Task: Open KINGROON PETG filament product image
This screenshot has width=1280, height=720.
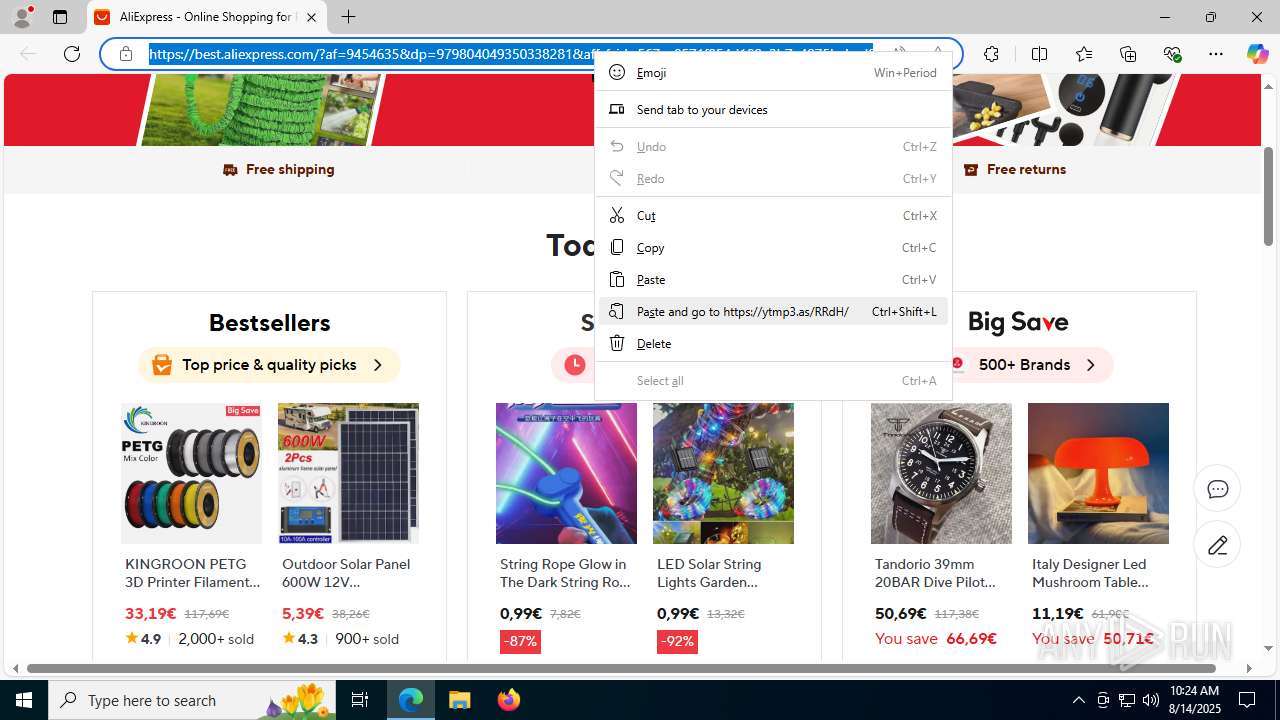Action: click(x=192, y=473)
